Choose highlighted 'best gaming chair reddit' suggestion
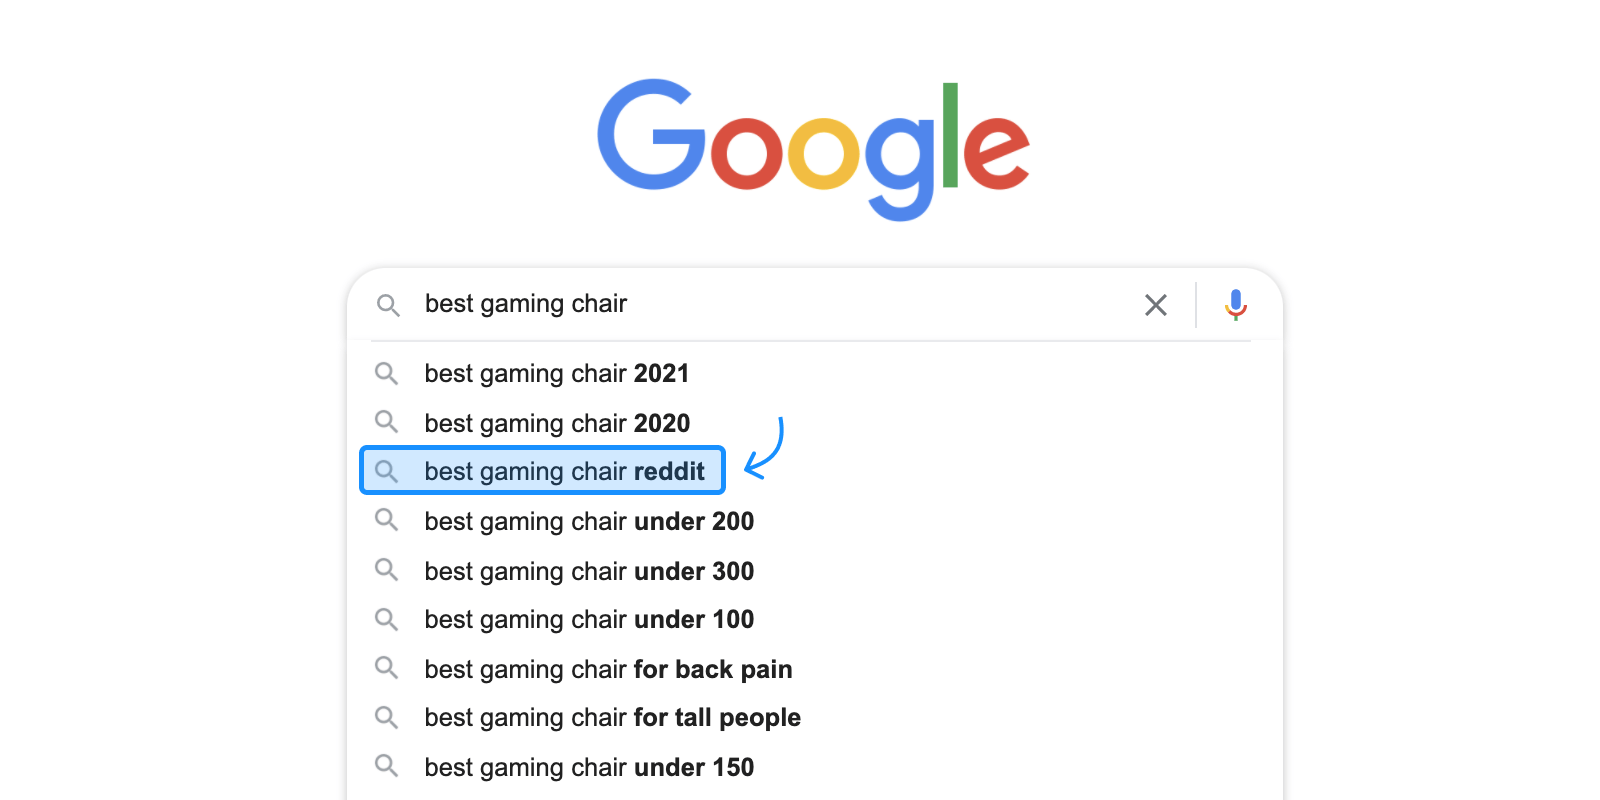This screenshot has height=800, width=1600. pos(542,471)
